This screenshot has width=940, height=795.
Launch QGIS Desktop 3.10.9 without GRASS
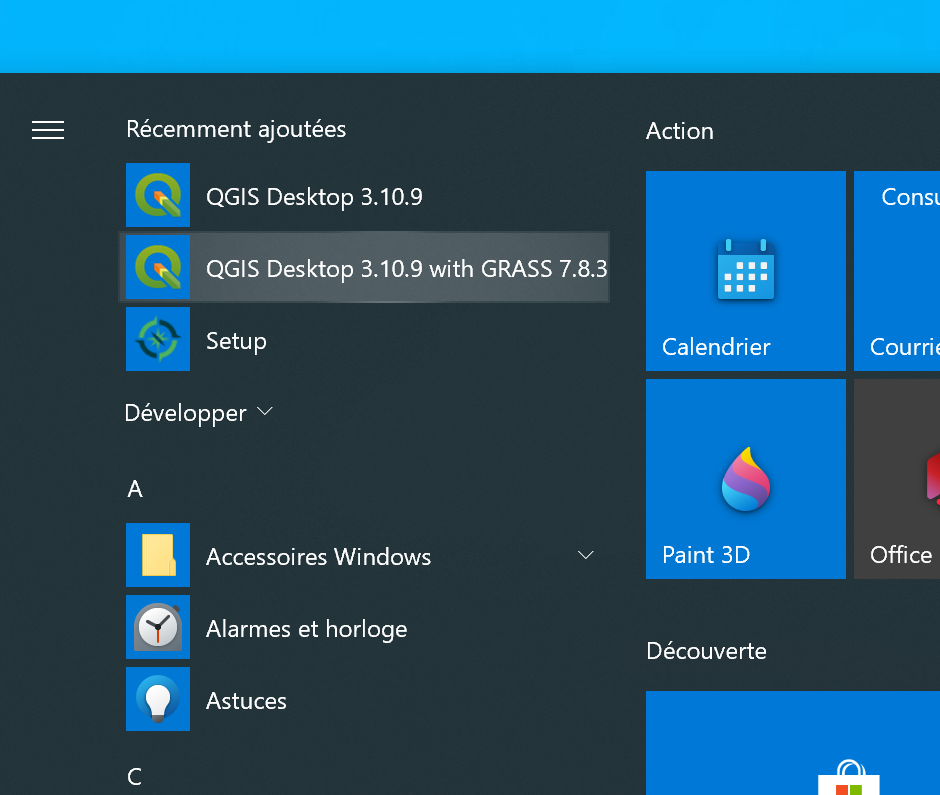pyautogui.click(x=313, y=197)
